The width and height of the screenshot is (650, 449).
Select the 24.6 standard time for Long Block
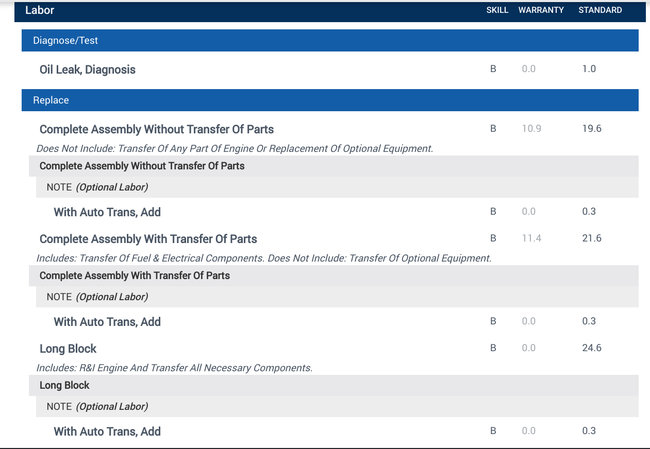[591, 348]
